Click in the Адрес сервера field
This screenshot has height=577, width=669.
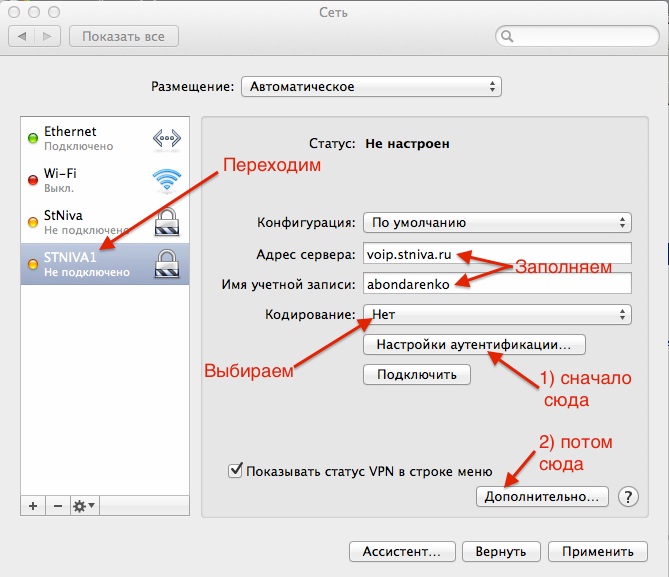(x=496, y=253)
